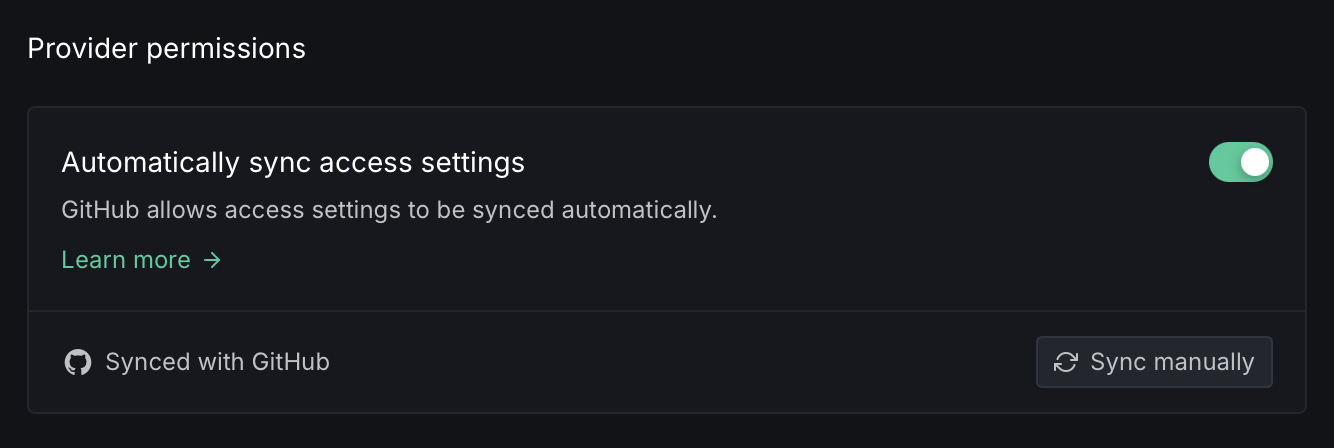This screenshot has width=1334, height=448.
Task: Click the Provider permissions heading
Action: click(166, 48)
